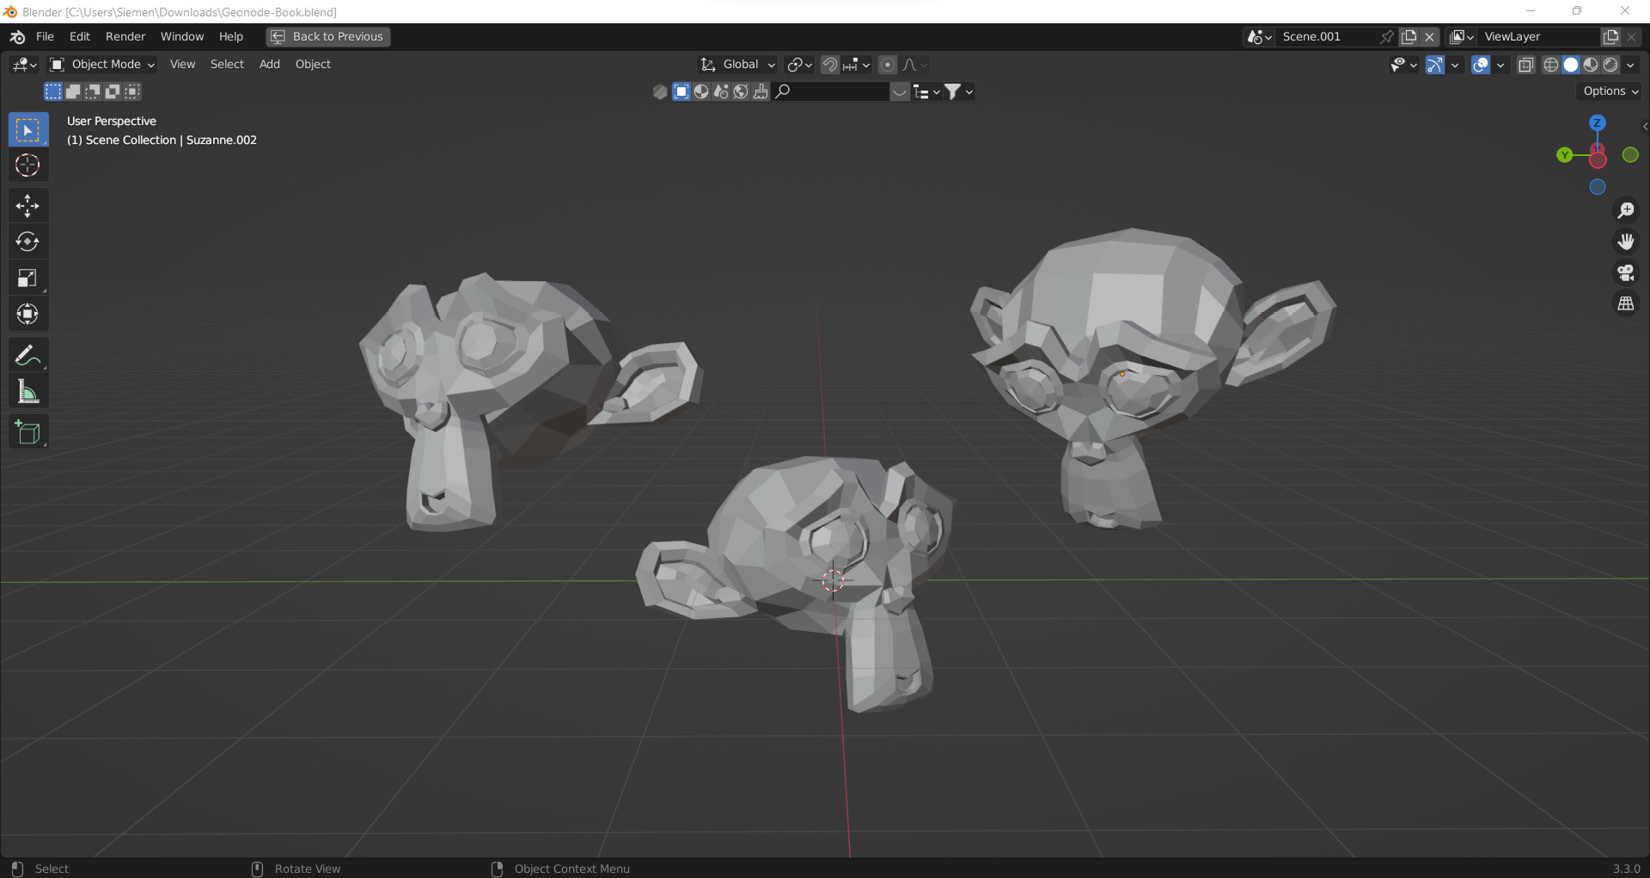
Task: Switch to Material Preview shading
Action: click(x=1591, y=64)
